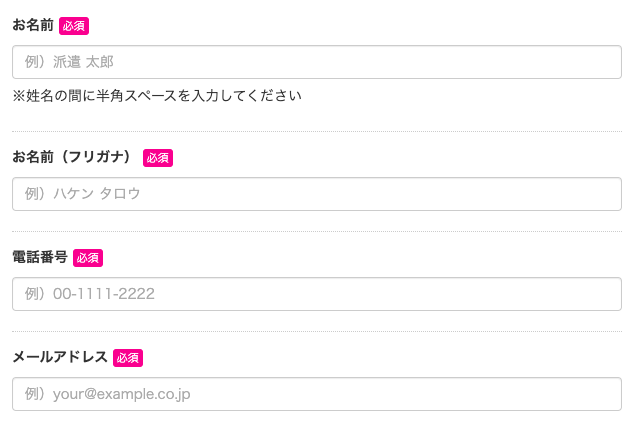This screenshot has height=421, width=634.
Task: Click the お名前 text input field
Action: (x=316, y=62)
